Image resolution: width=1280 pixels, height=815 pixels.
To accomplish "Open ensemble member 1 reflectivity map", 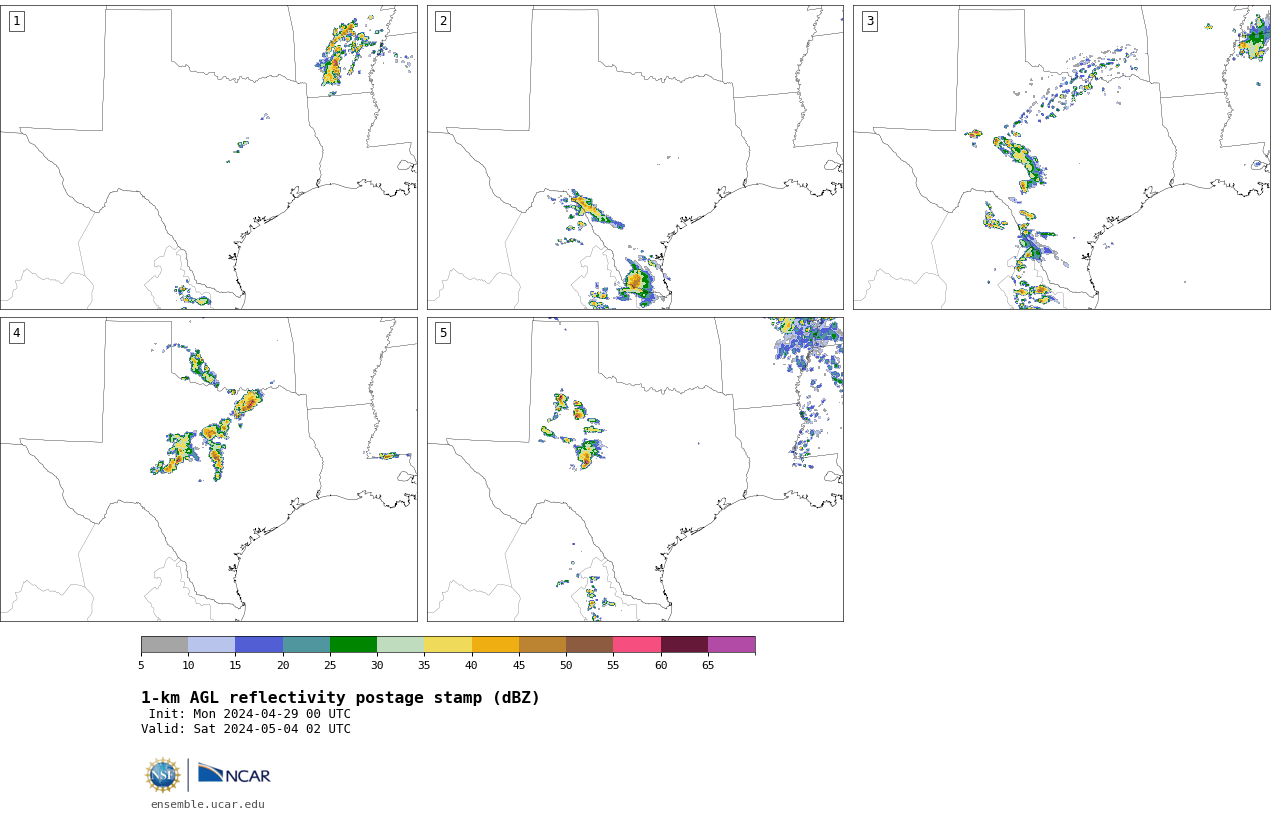I will tap(209, 157).
